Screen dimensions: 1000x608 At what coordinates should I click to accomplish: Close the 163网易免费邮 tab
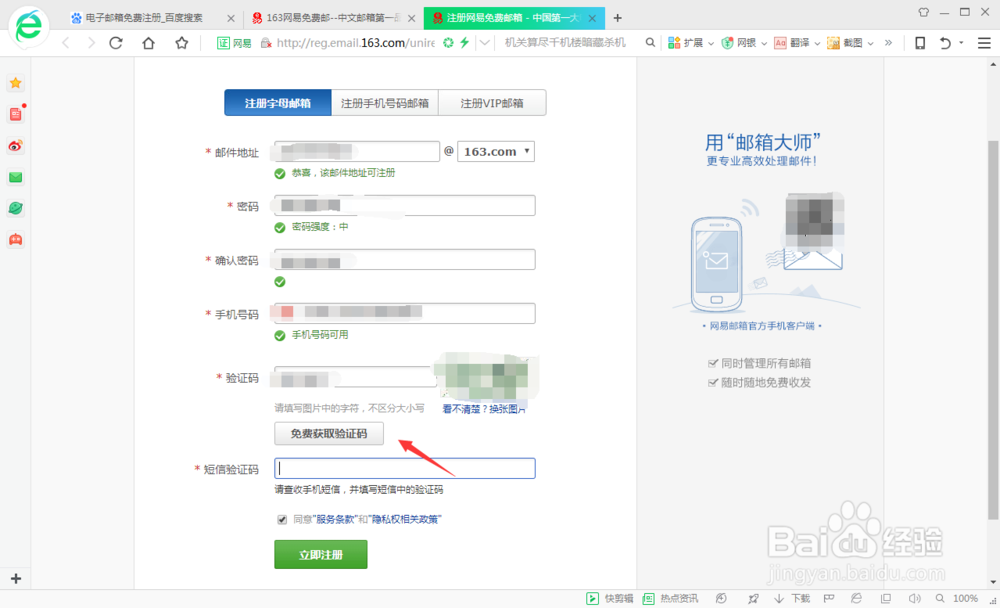tap(411, 19)
